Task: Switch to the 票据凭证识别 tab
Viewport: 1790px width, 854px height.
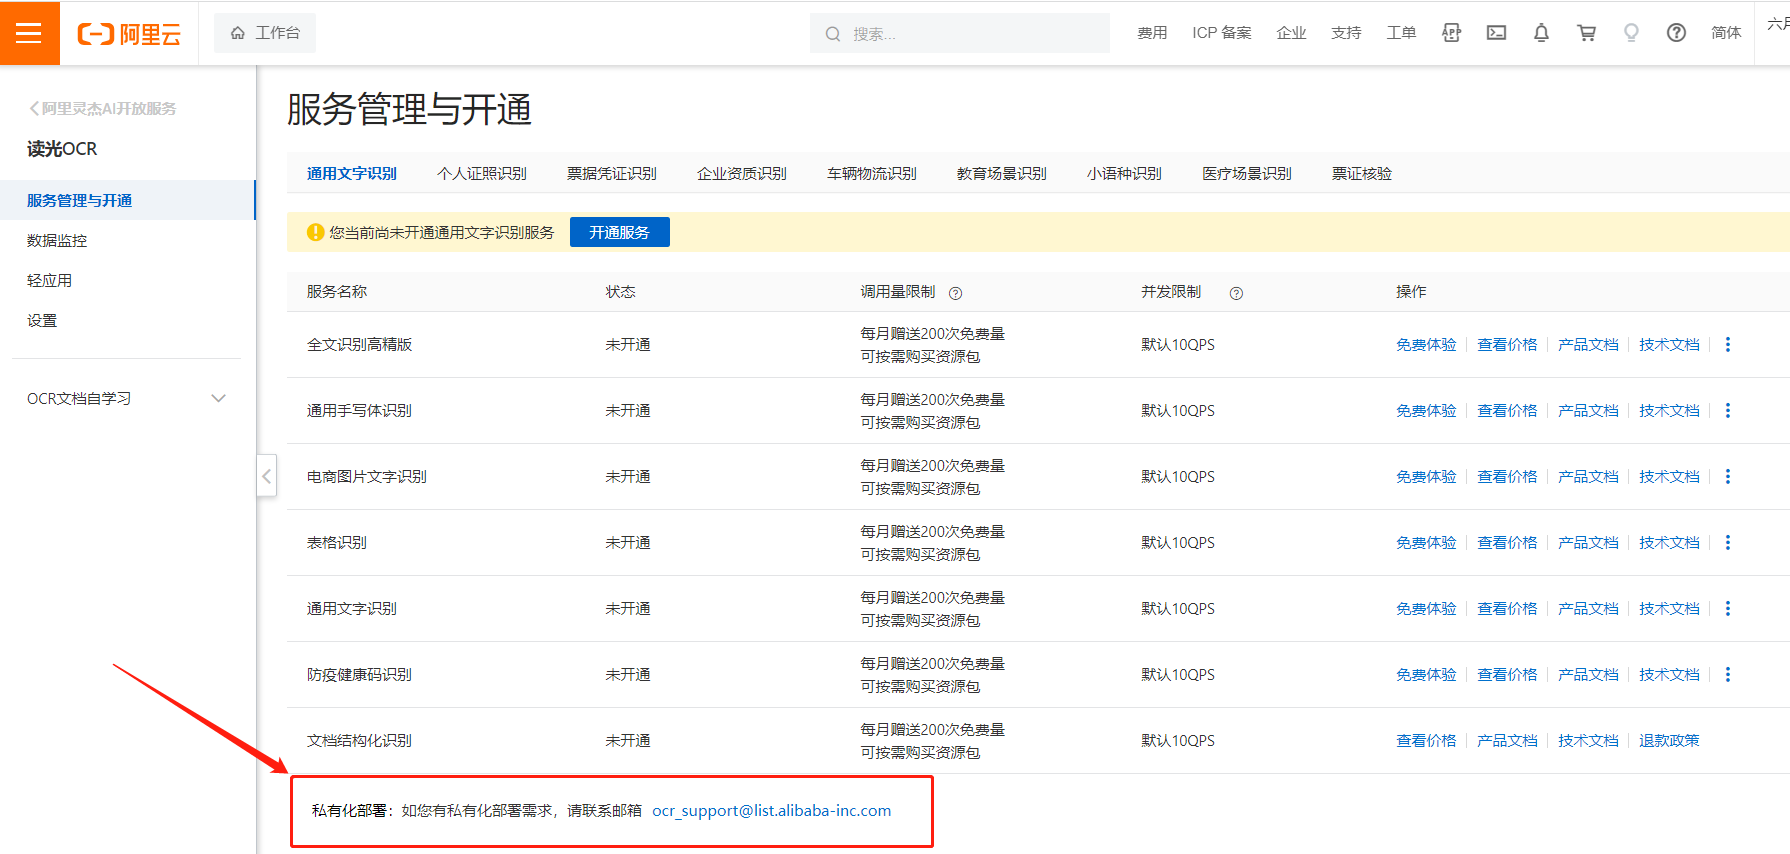Action: [x=612, y=173]
